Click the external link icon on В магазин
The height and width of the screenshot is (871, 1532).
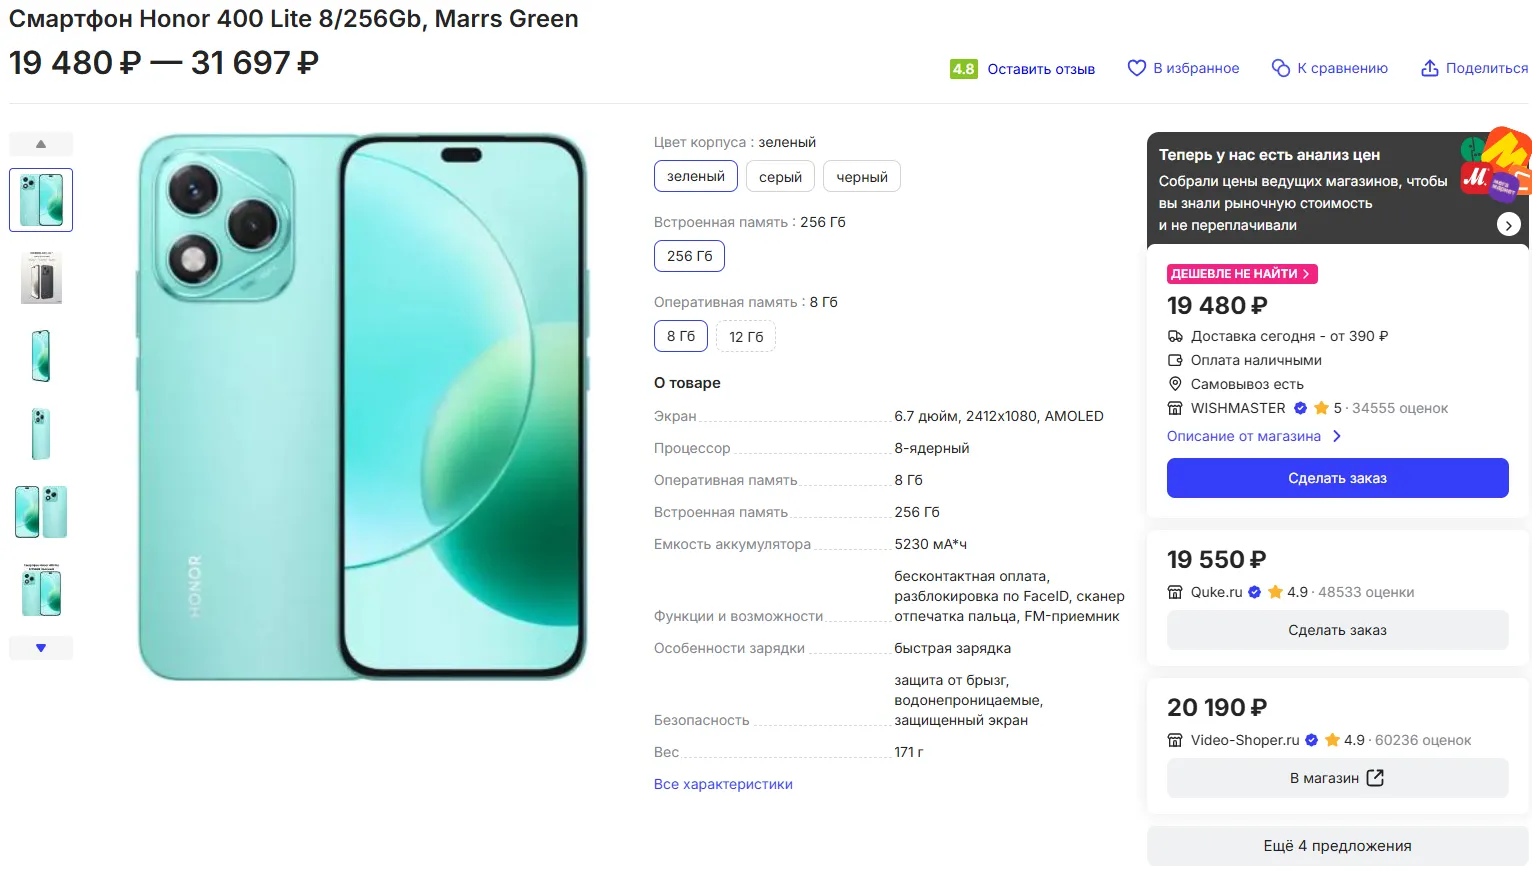(1375, 778)
